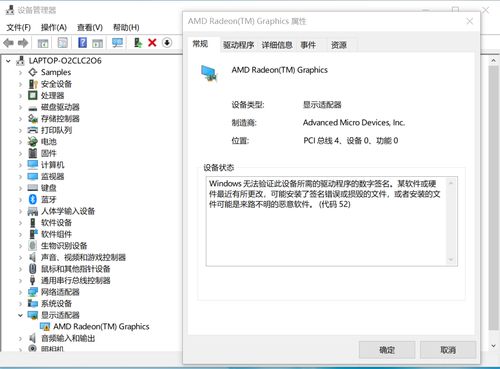Expand the 蓝牙 tree node
The image size is (500, 369).
pyautogui.click(x=20, y=200)
